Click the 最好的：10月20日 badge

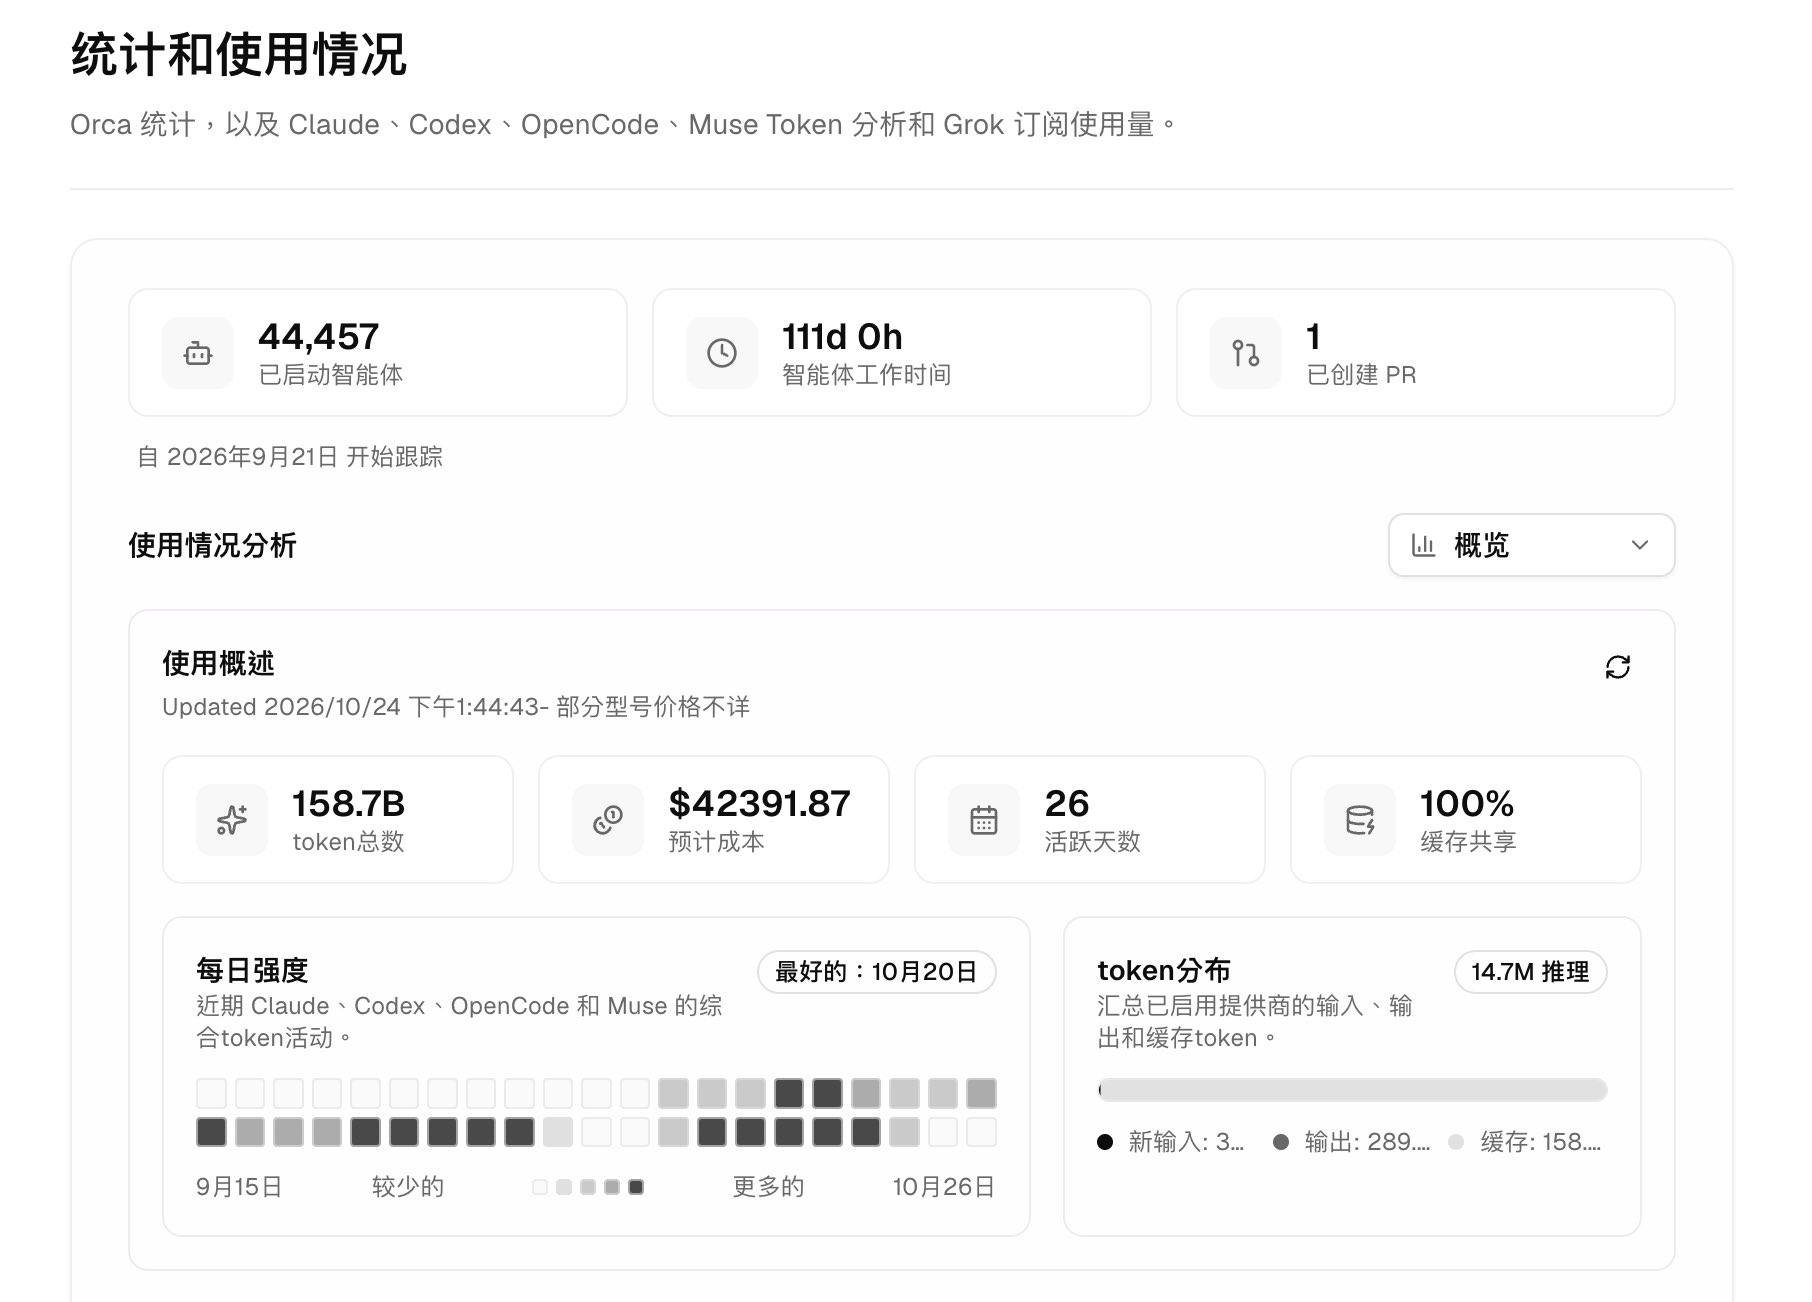click(877, 972)
